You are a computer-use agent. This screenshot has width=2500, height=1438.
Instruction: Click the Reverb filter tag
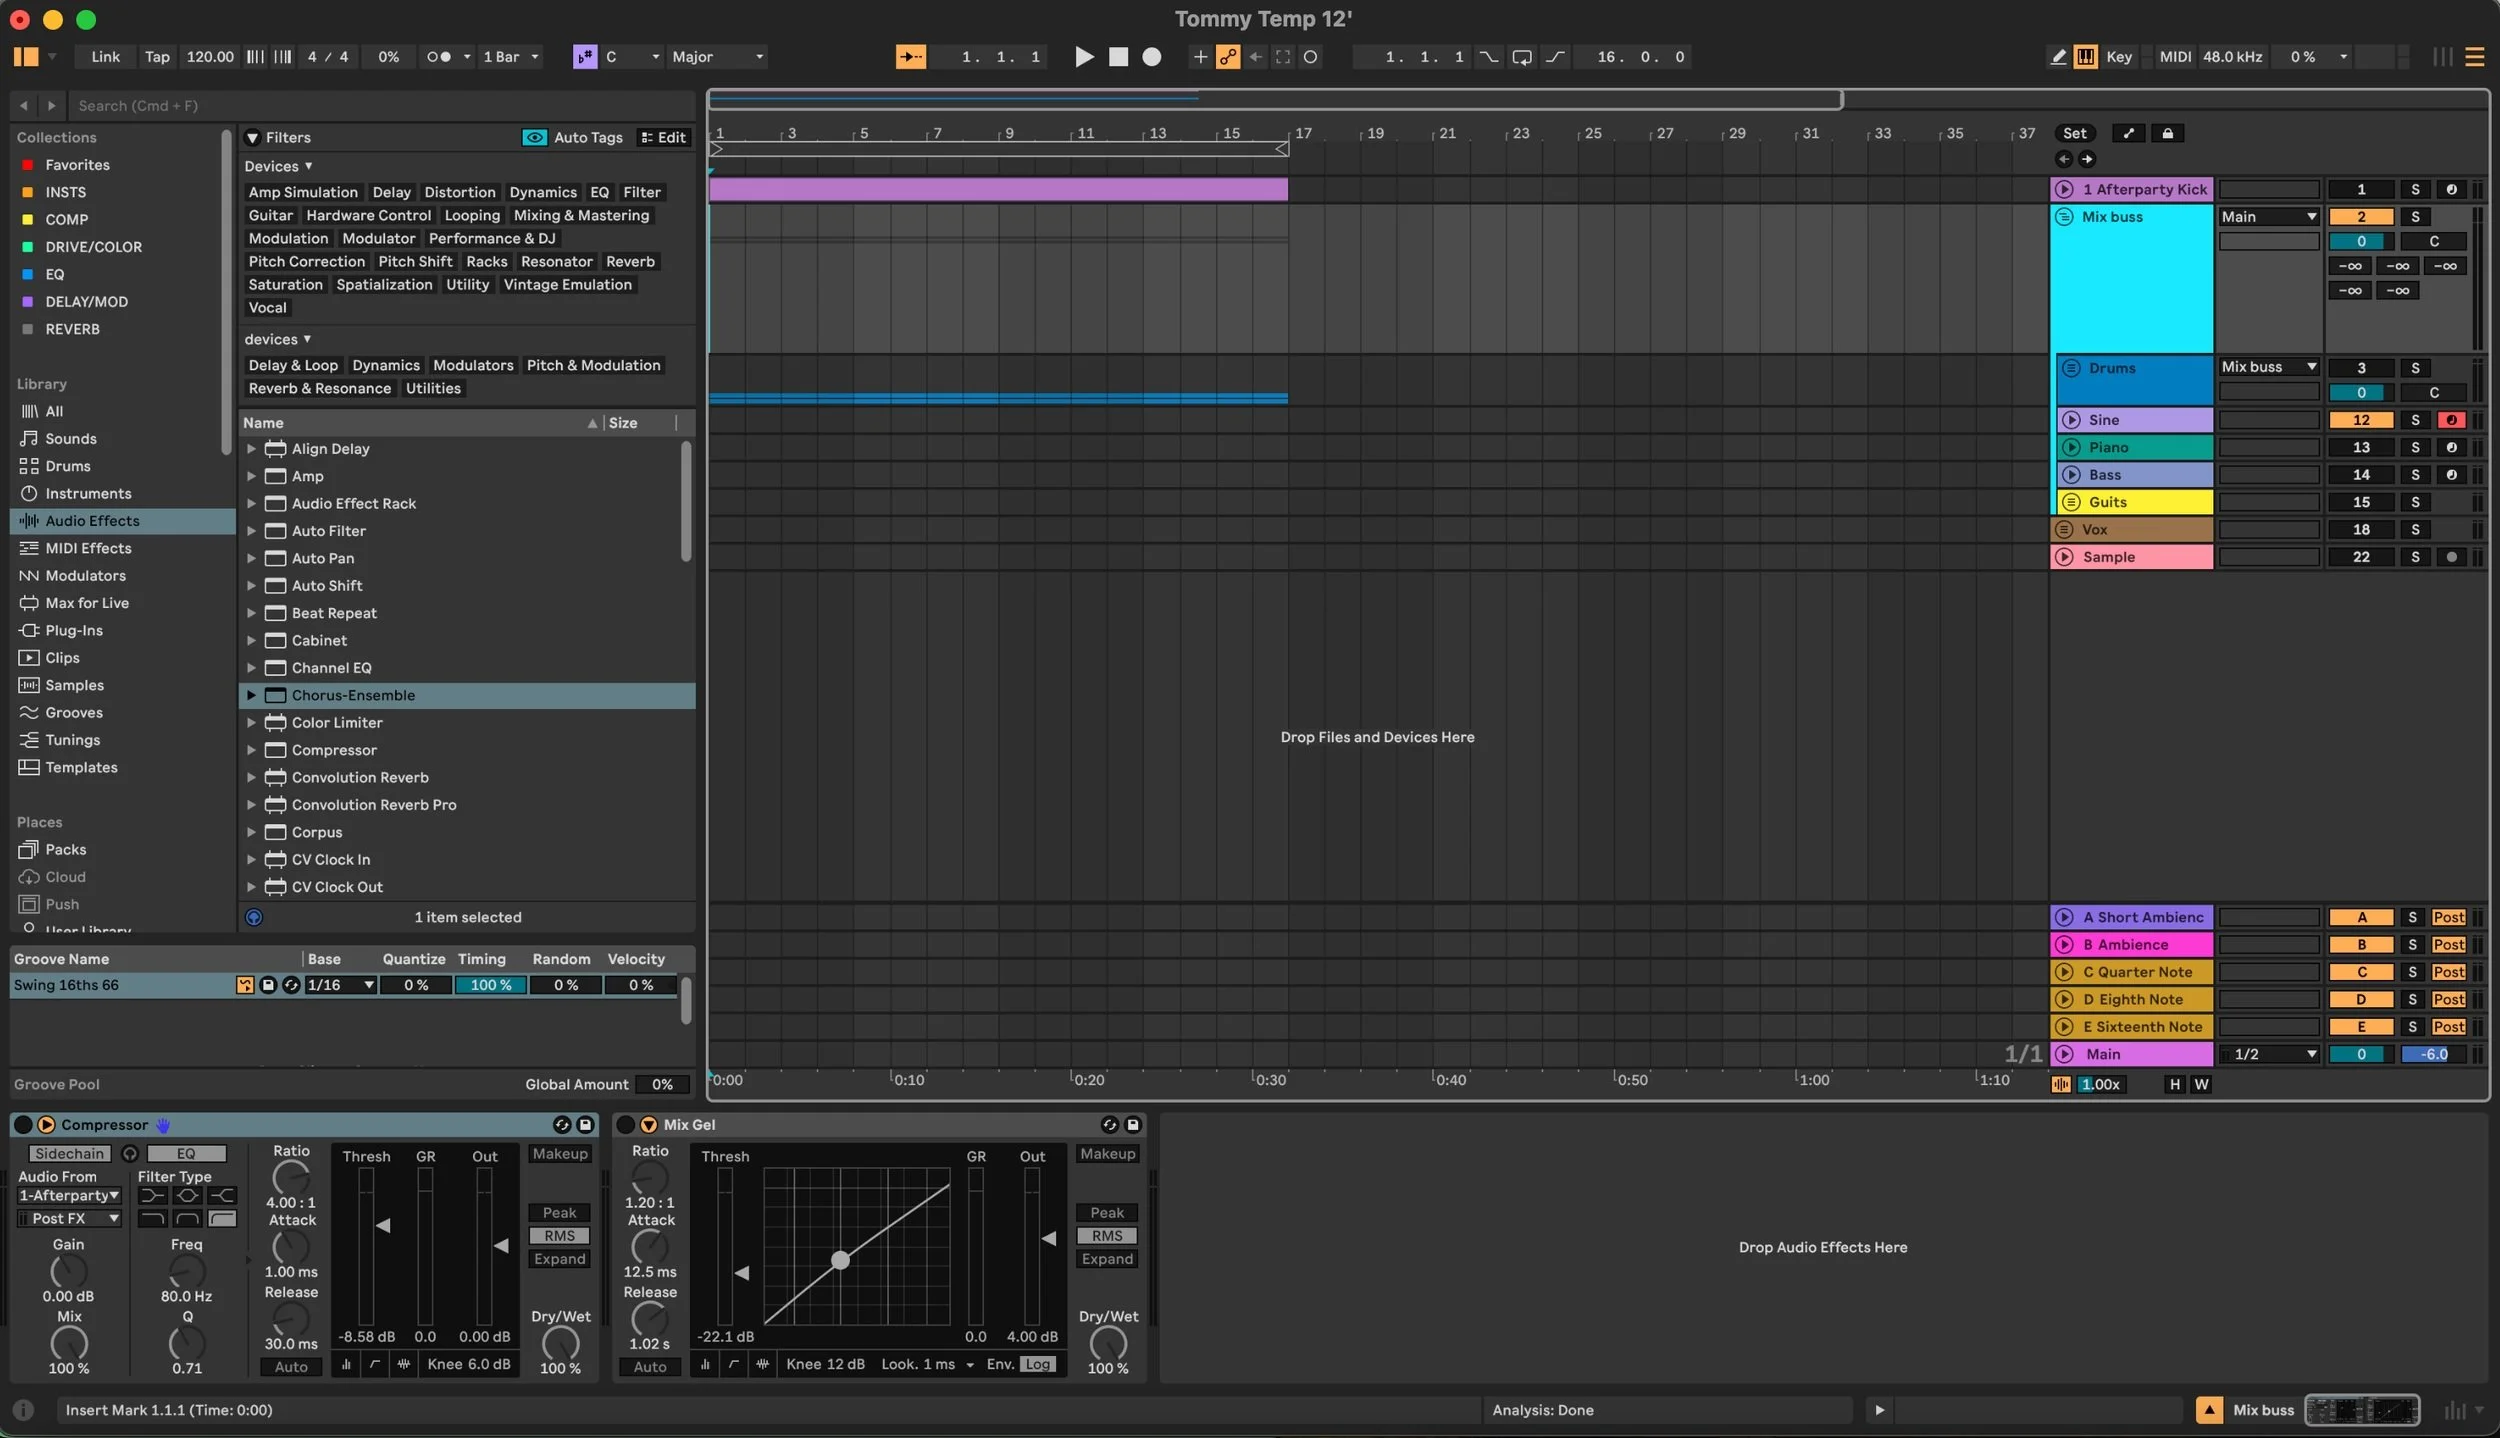630,261
